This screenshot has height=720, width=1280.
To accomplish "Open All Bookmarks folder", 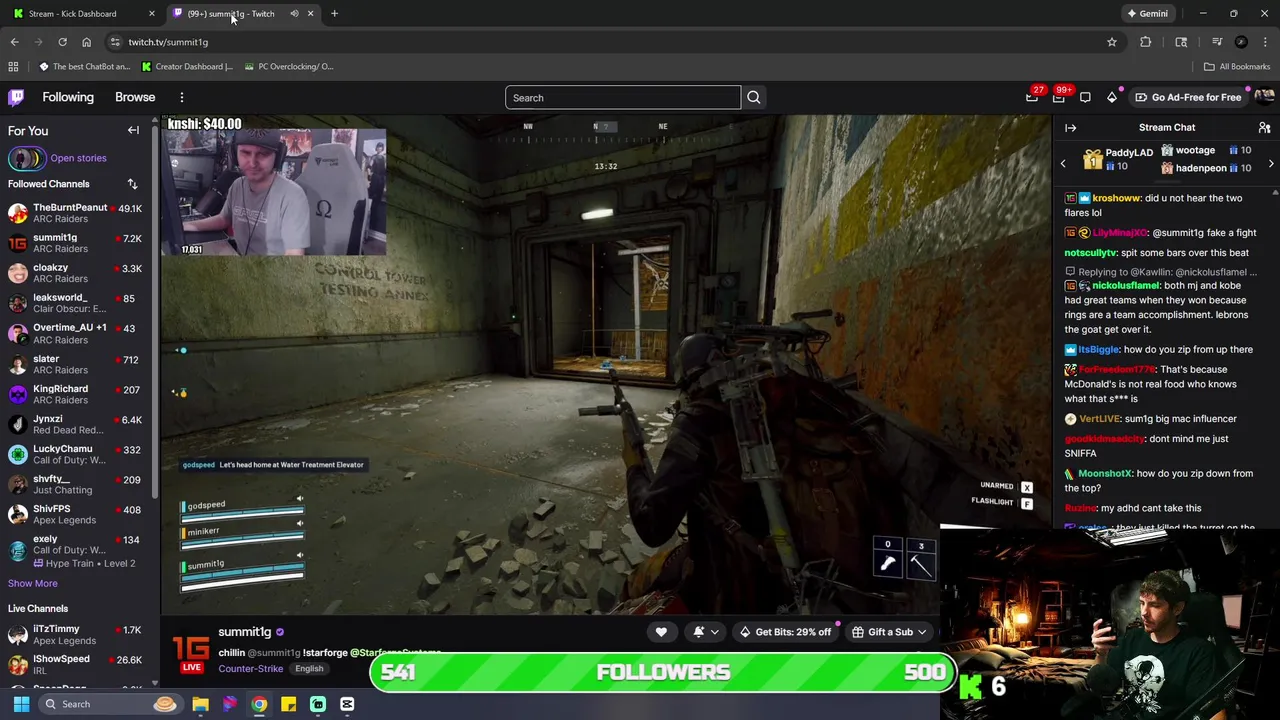I will (1237, 66).
